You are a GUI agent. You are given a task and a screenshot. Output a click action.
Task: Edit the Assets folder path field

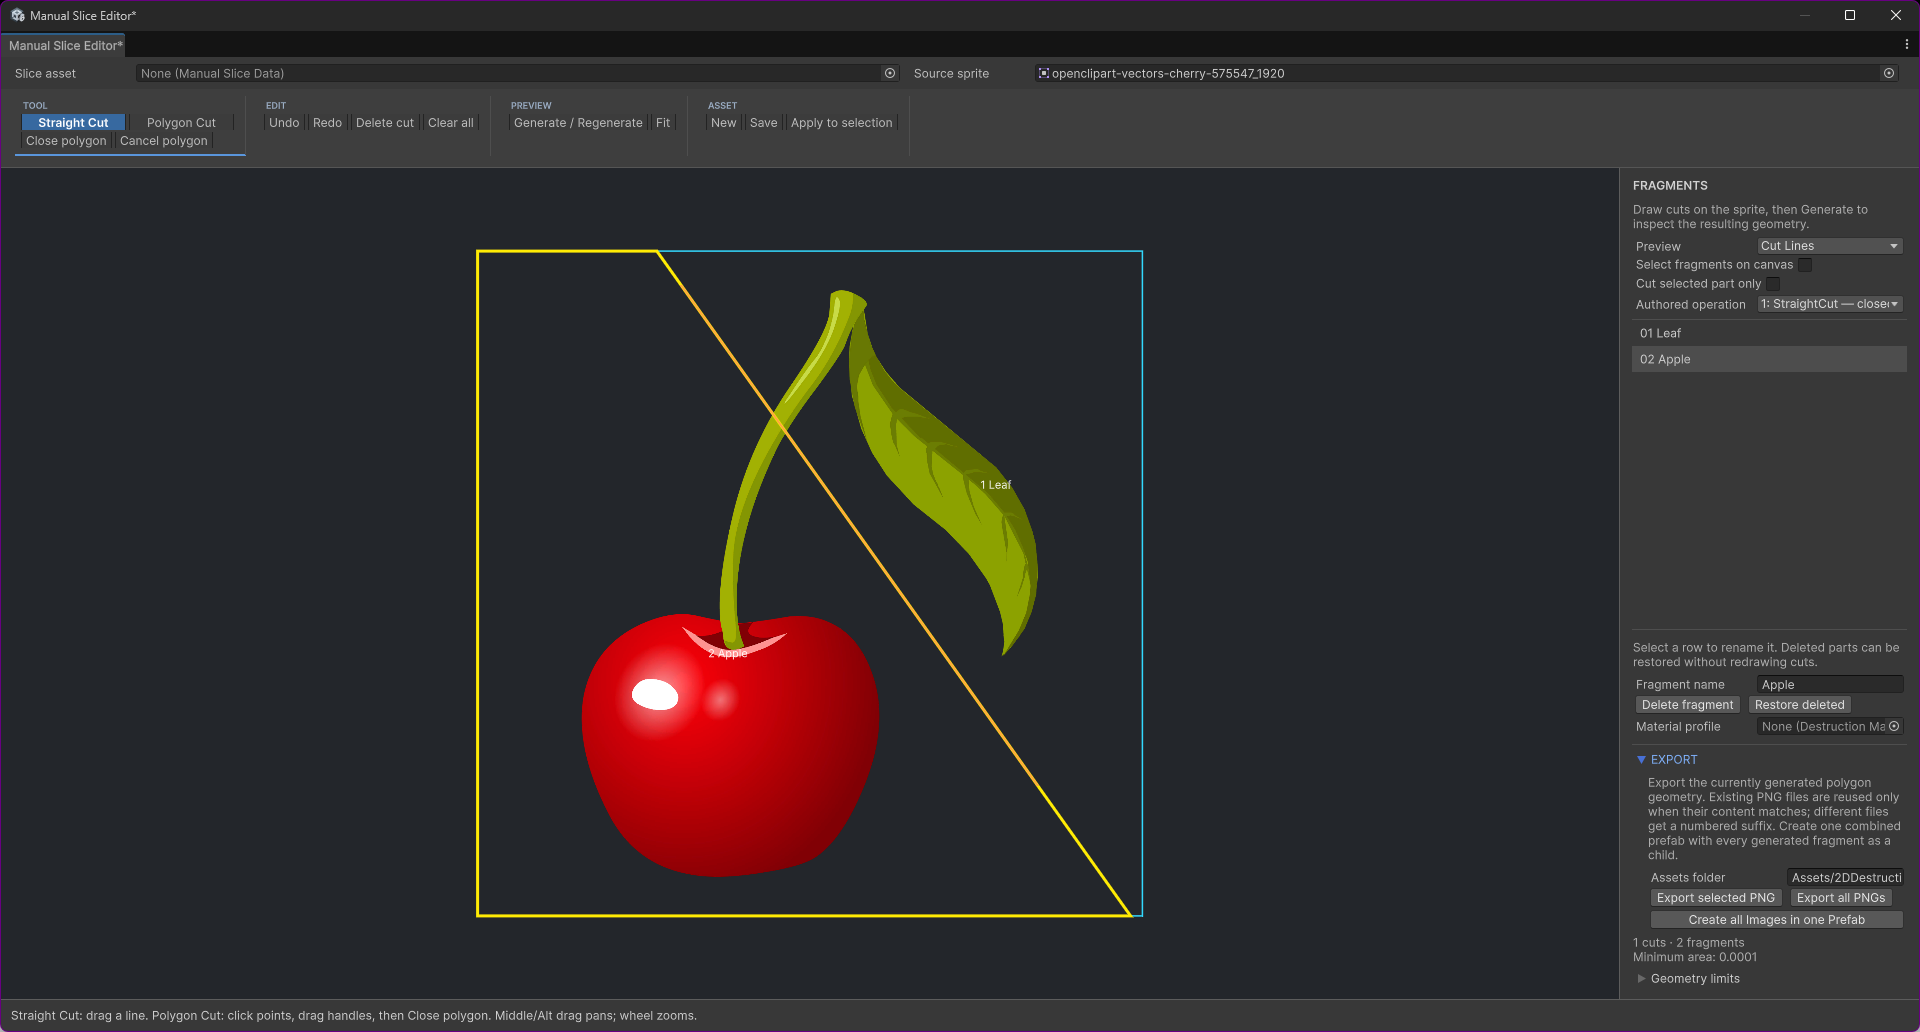tap(1845, 878)
